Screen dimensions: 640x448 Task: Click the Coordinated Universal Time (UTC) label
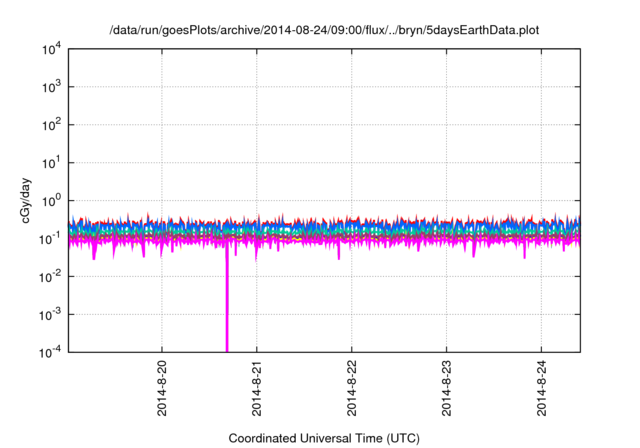(324, 438)
